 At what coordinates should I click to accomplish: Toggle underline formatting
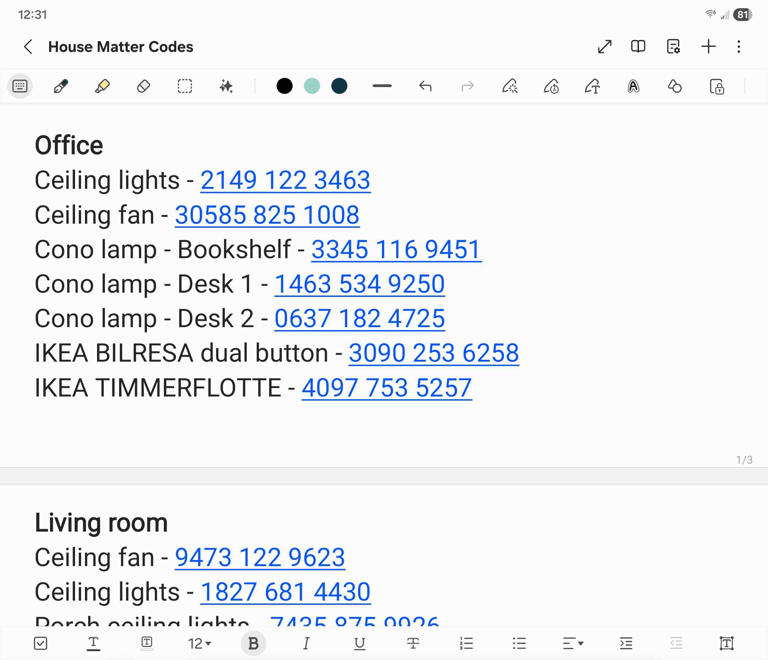point(359,643)
